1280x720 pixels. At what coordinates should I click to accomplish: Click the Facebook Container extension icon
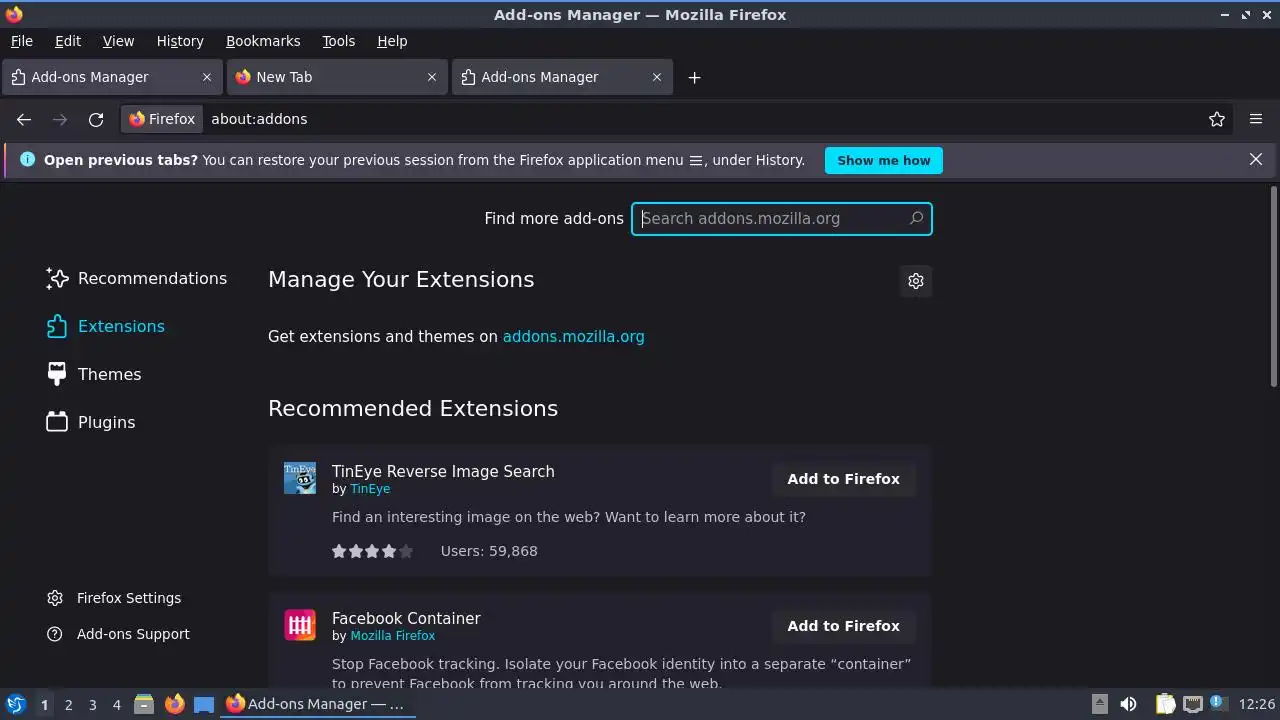pyautogui.click(x=300, y=625)
